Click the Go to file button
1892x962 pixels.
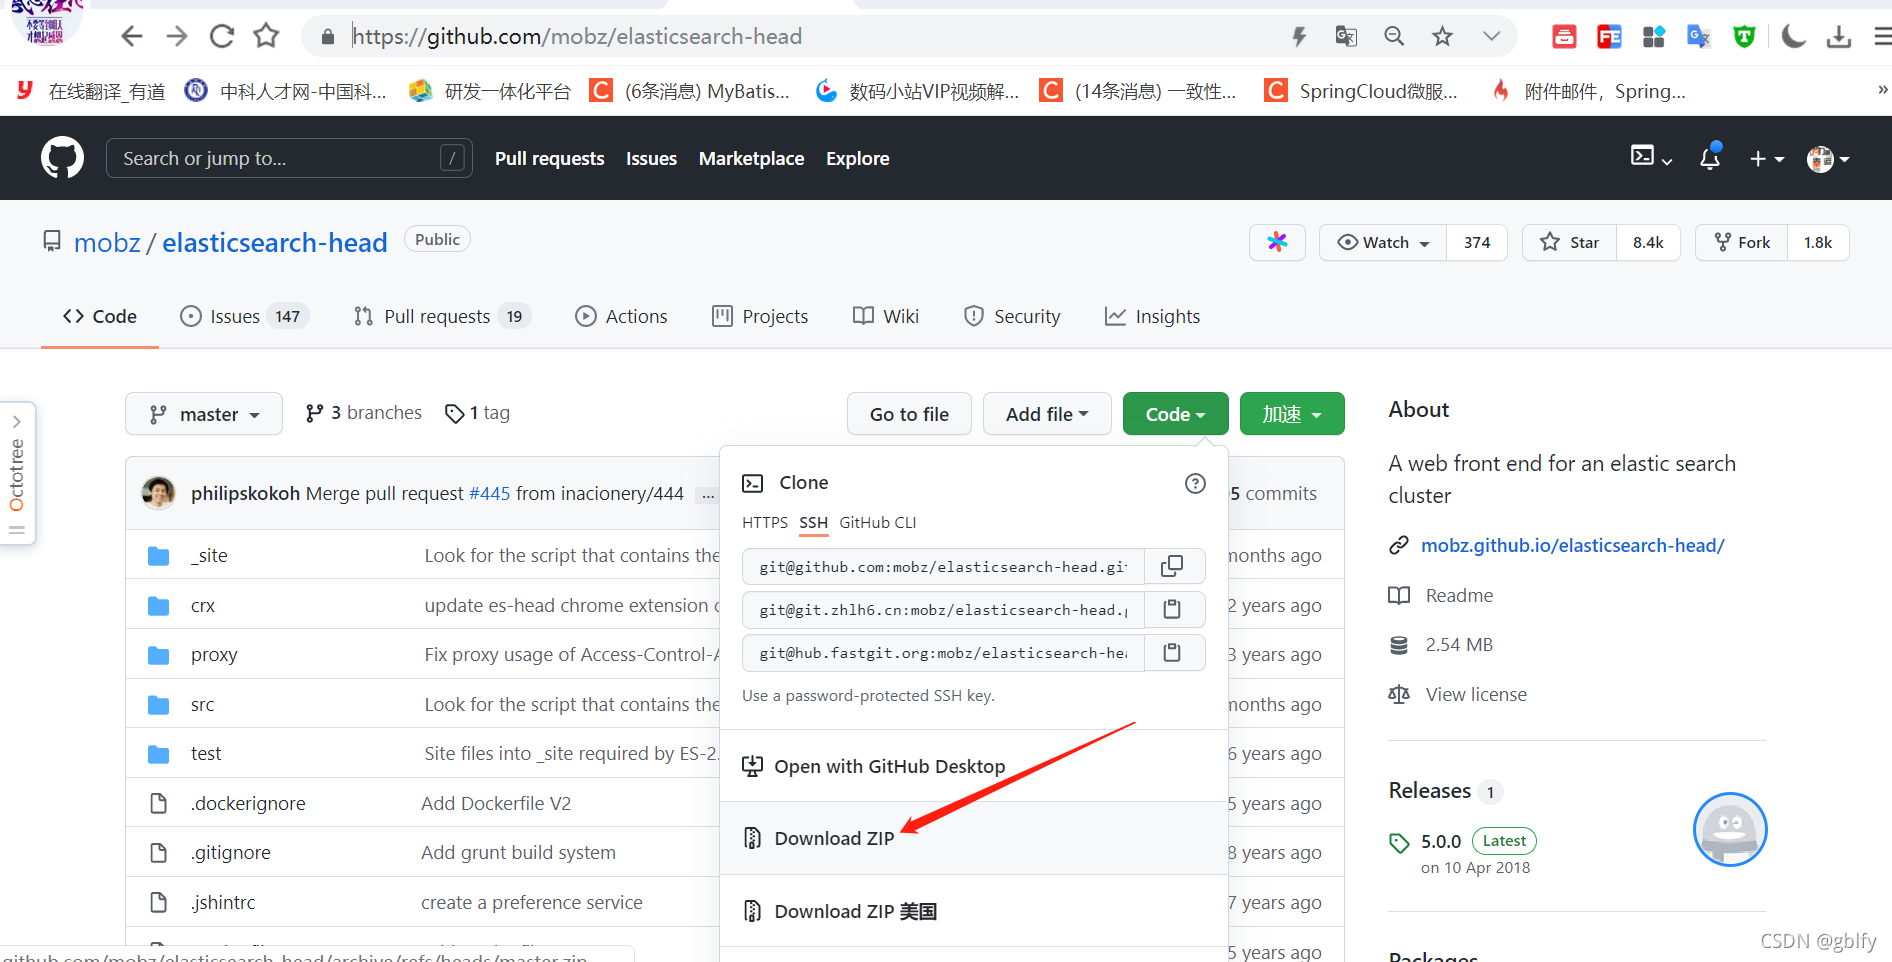(909, 414)
